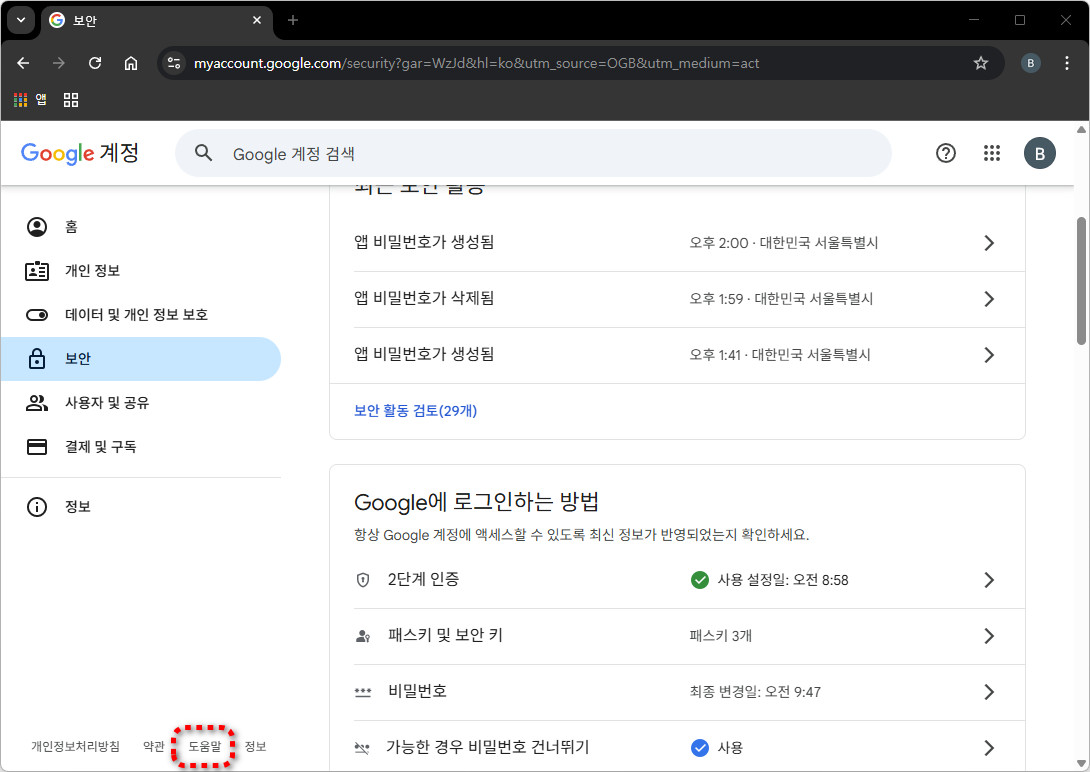Click 보안 활동 검토(29개) link
The image size is (1090, 772).
point(416,411)
